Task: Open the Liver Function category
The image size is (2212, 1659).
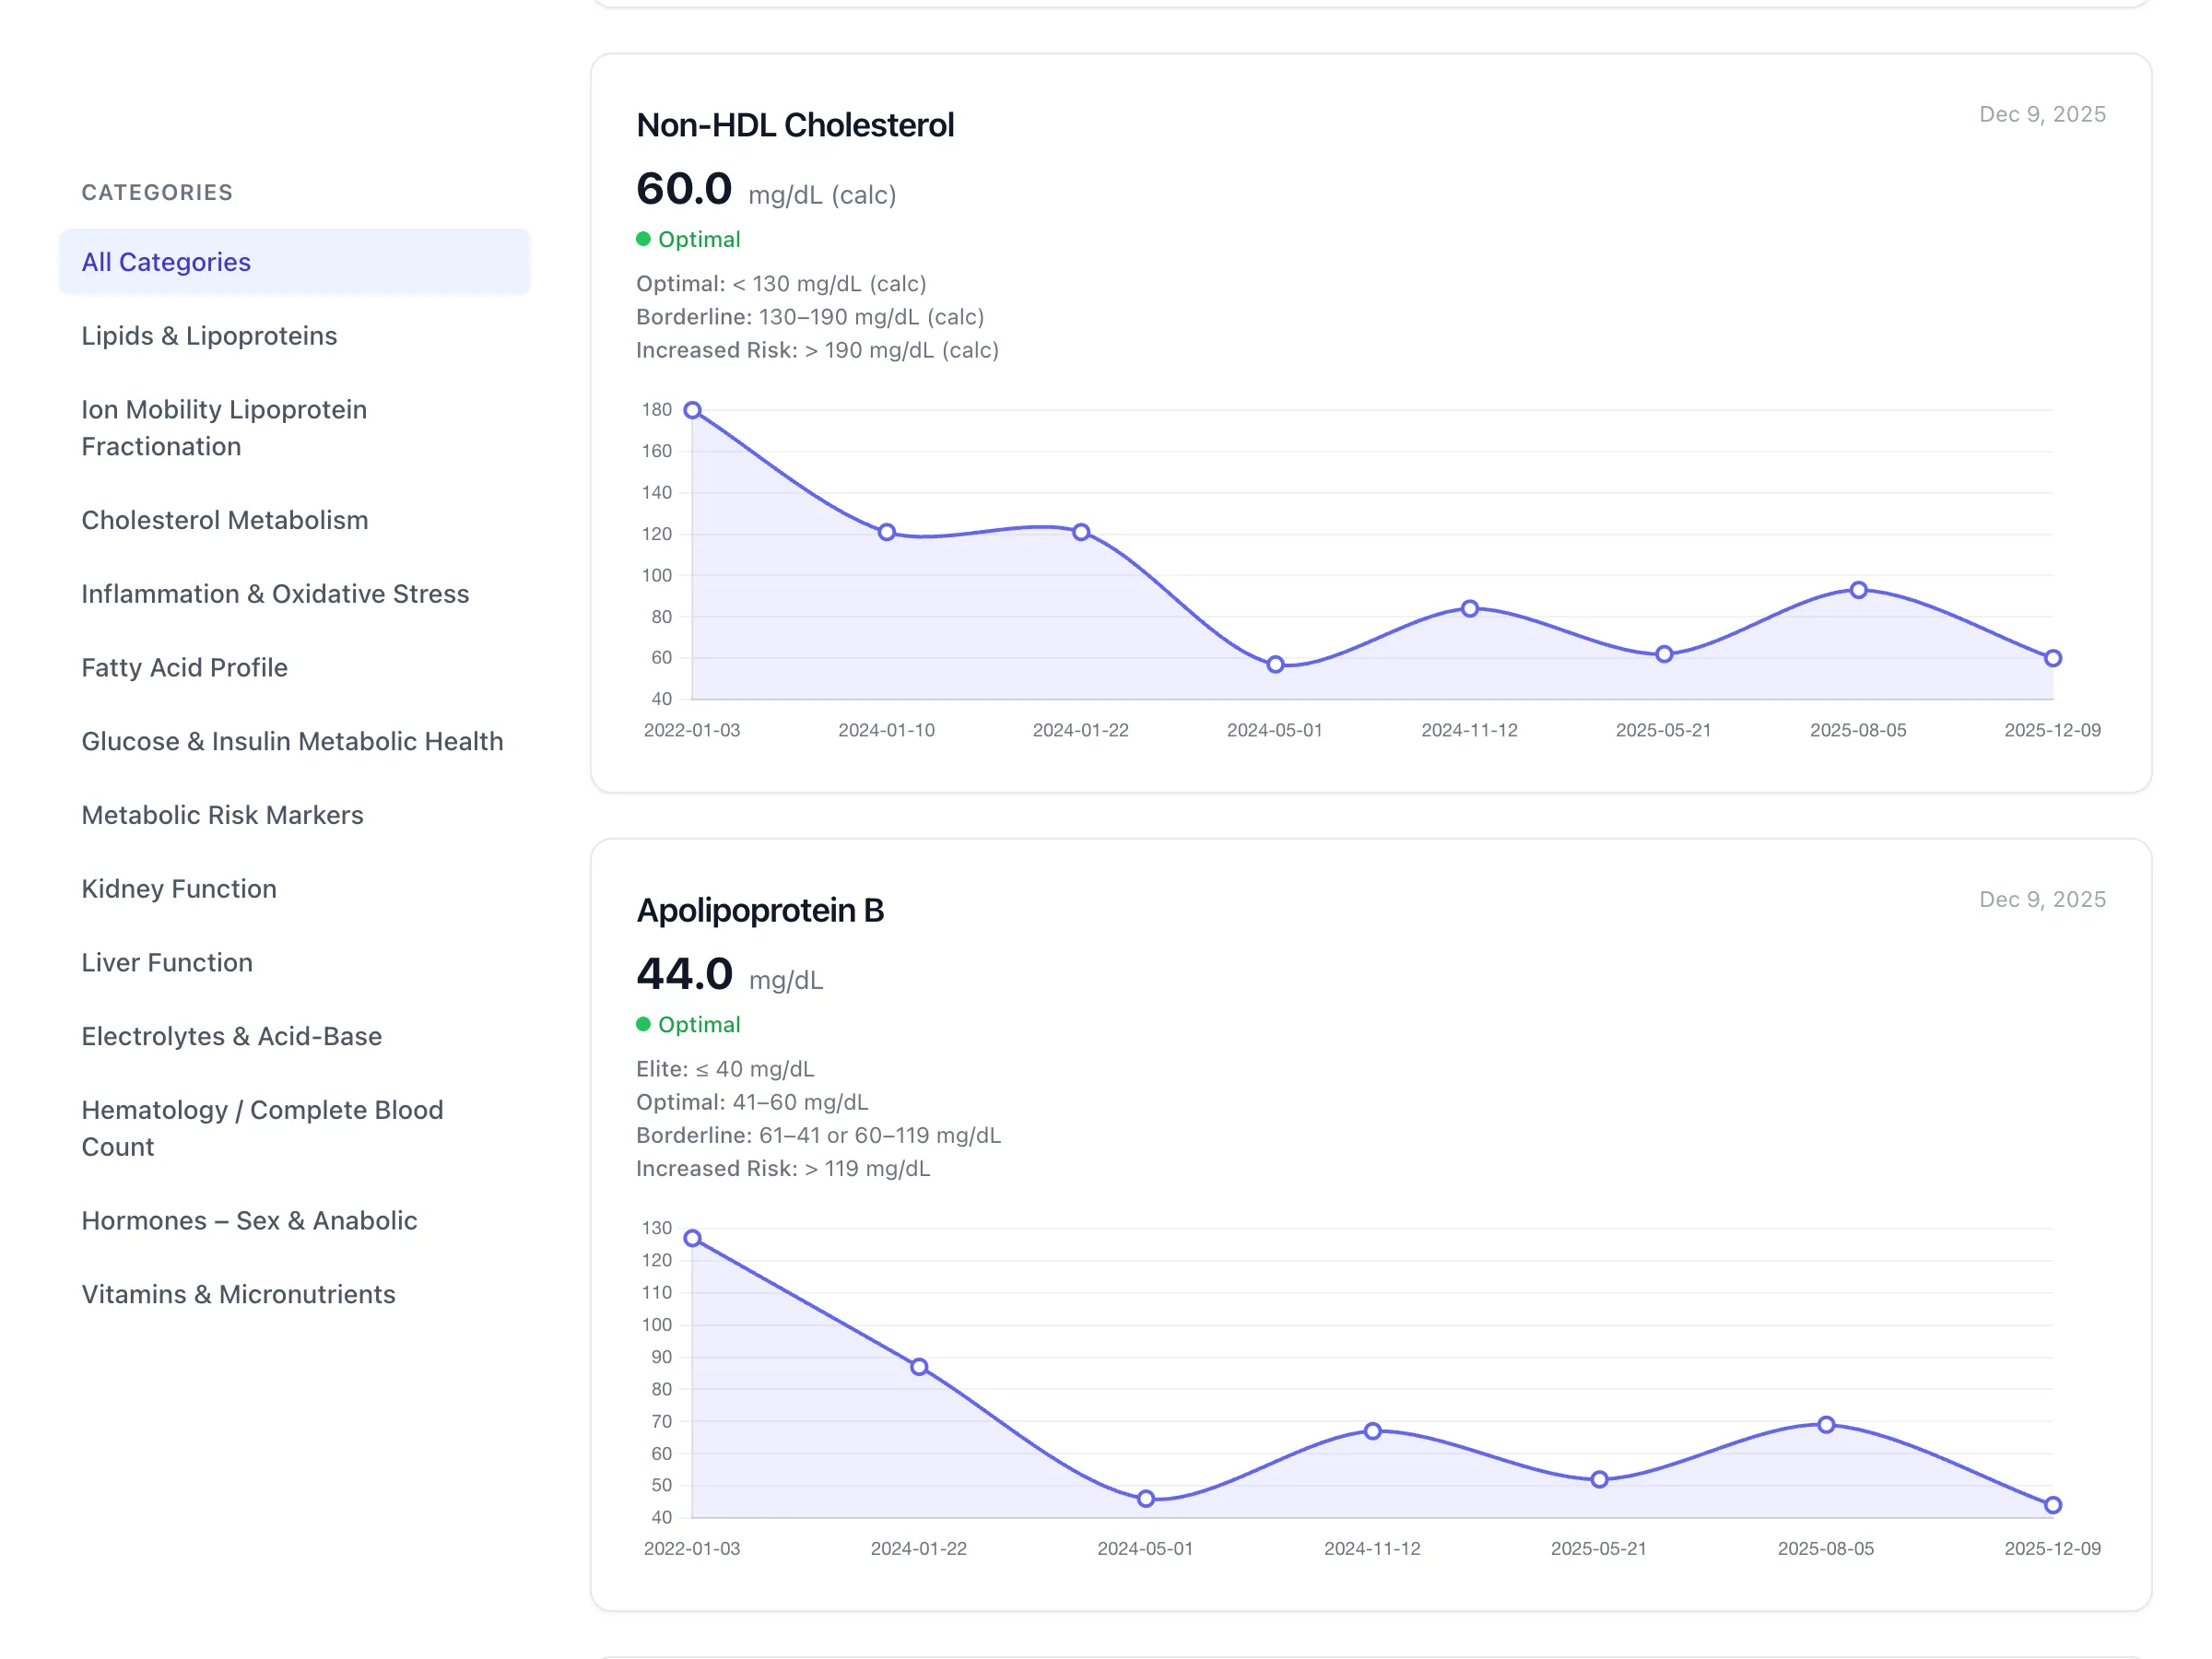Action: (x=166, y=962)
